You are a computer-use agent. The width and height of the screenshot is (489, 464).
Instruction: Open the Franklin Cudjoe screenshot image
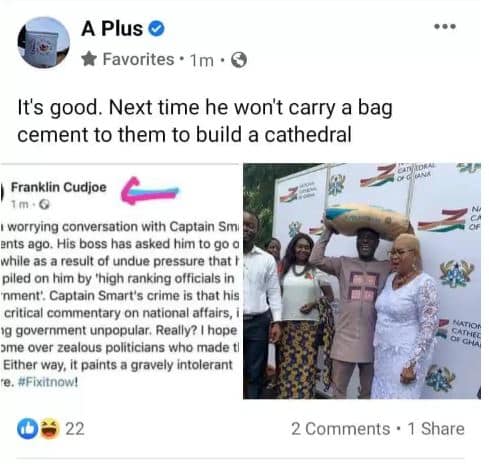120,281
